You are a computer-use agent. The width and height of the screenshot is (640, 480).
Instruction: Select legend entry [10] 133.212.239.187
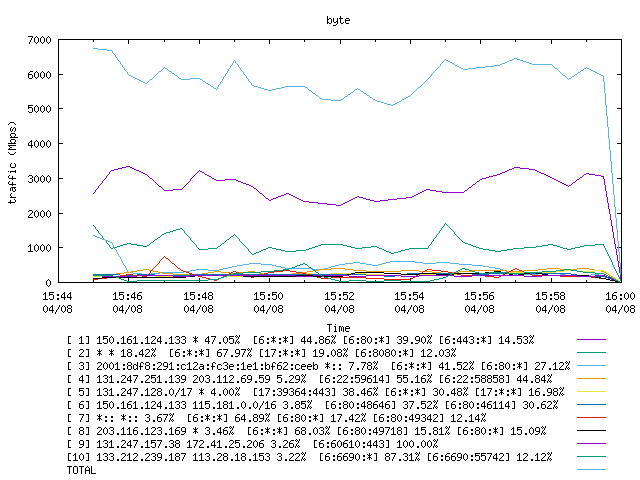[x=309, y=457]
